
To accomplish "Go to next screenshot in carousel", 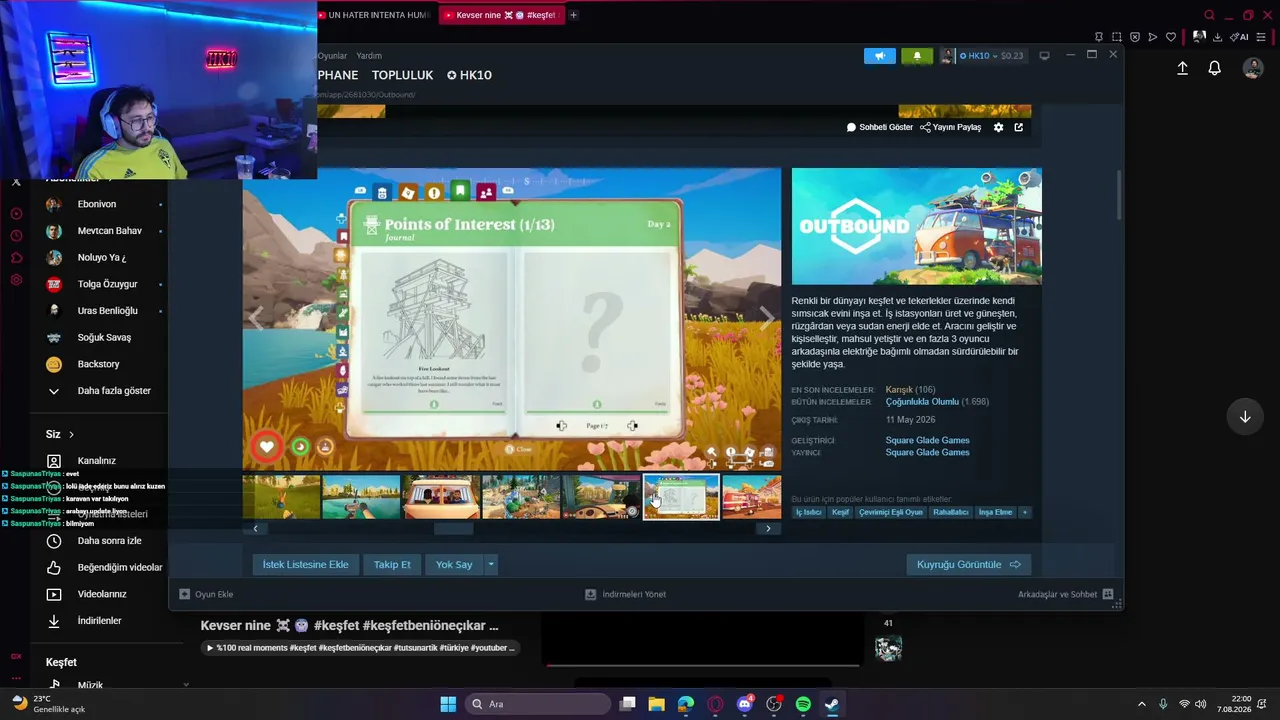I will (767, 319).
